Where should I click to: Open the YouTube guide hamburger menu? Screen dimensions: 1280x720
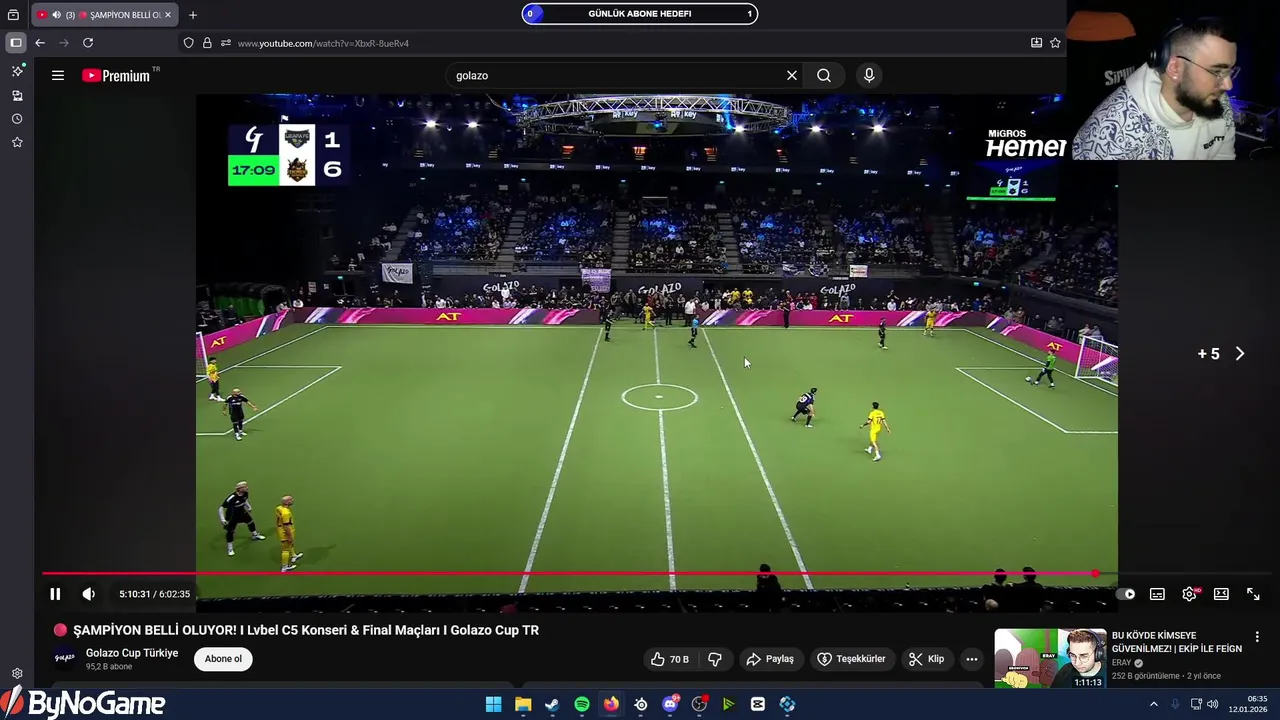pyautogui.click(x=58, y=75)
